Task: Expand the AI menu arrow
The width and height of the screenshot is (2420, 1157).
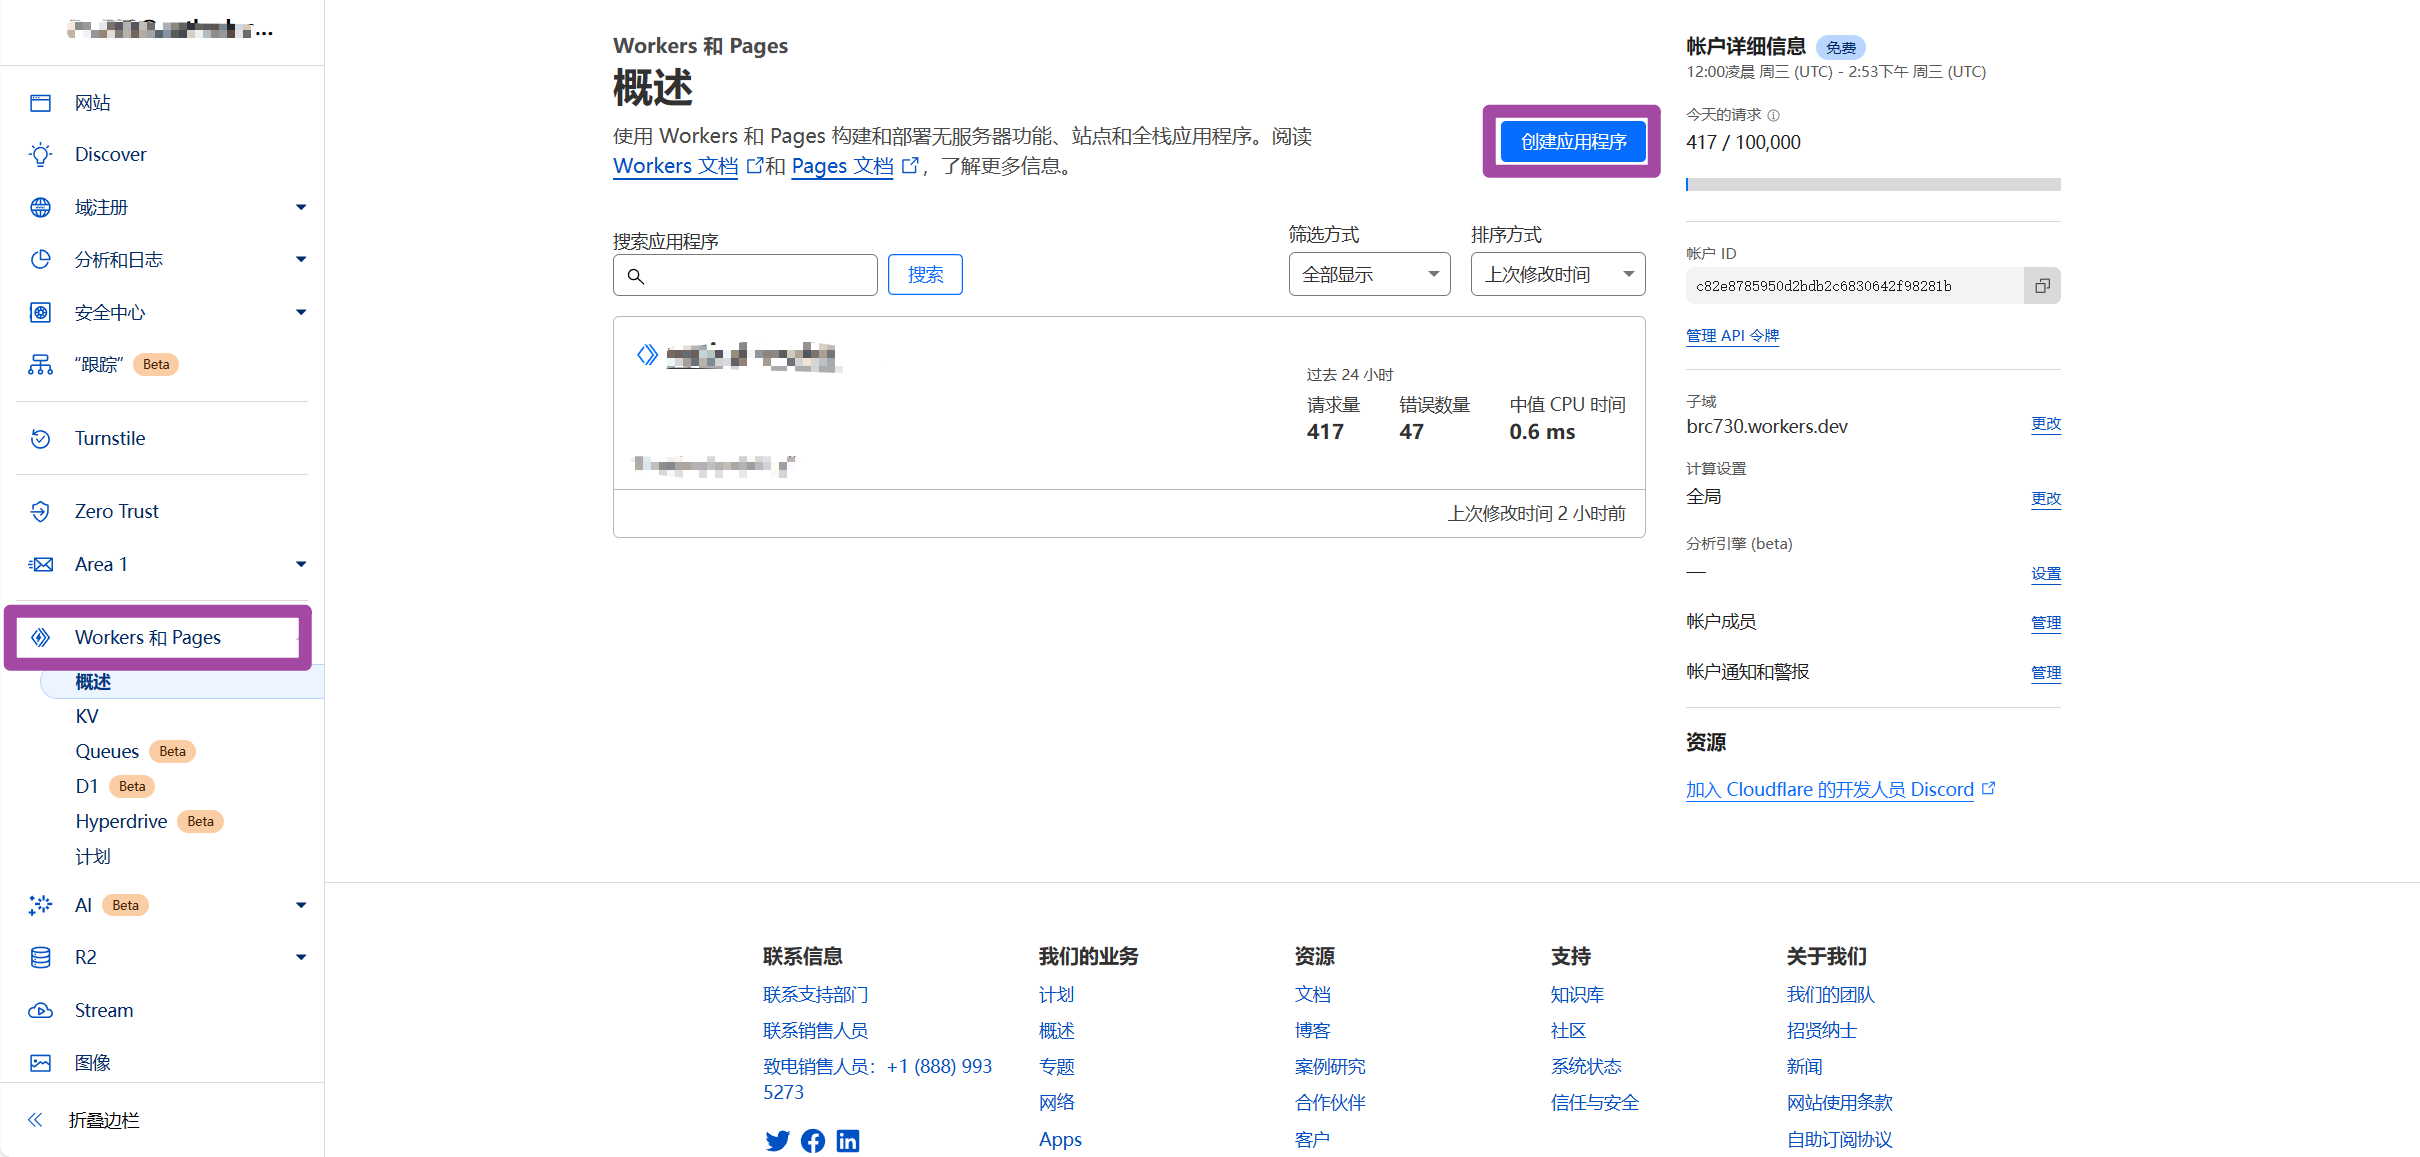Action: click(x=301, y=905)
